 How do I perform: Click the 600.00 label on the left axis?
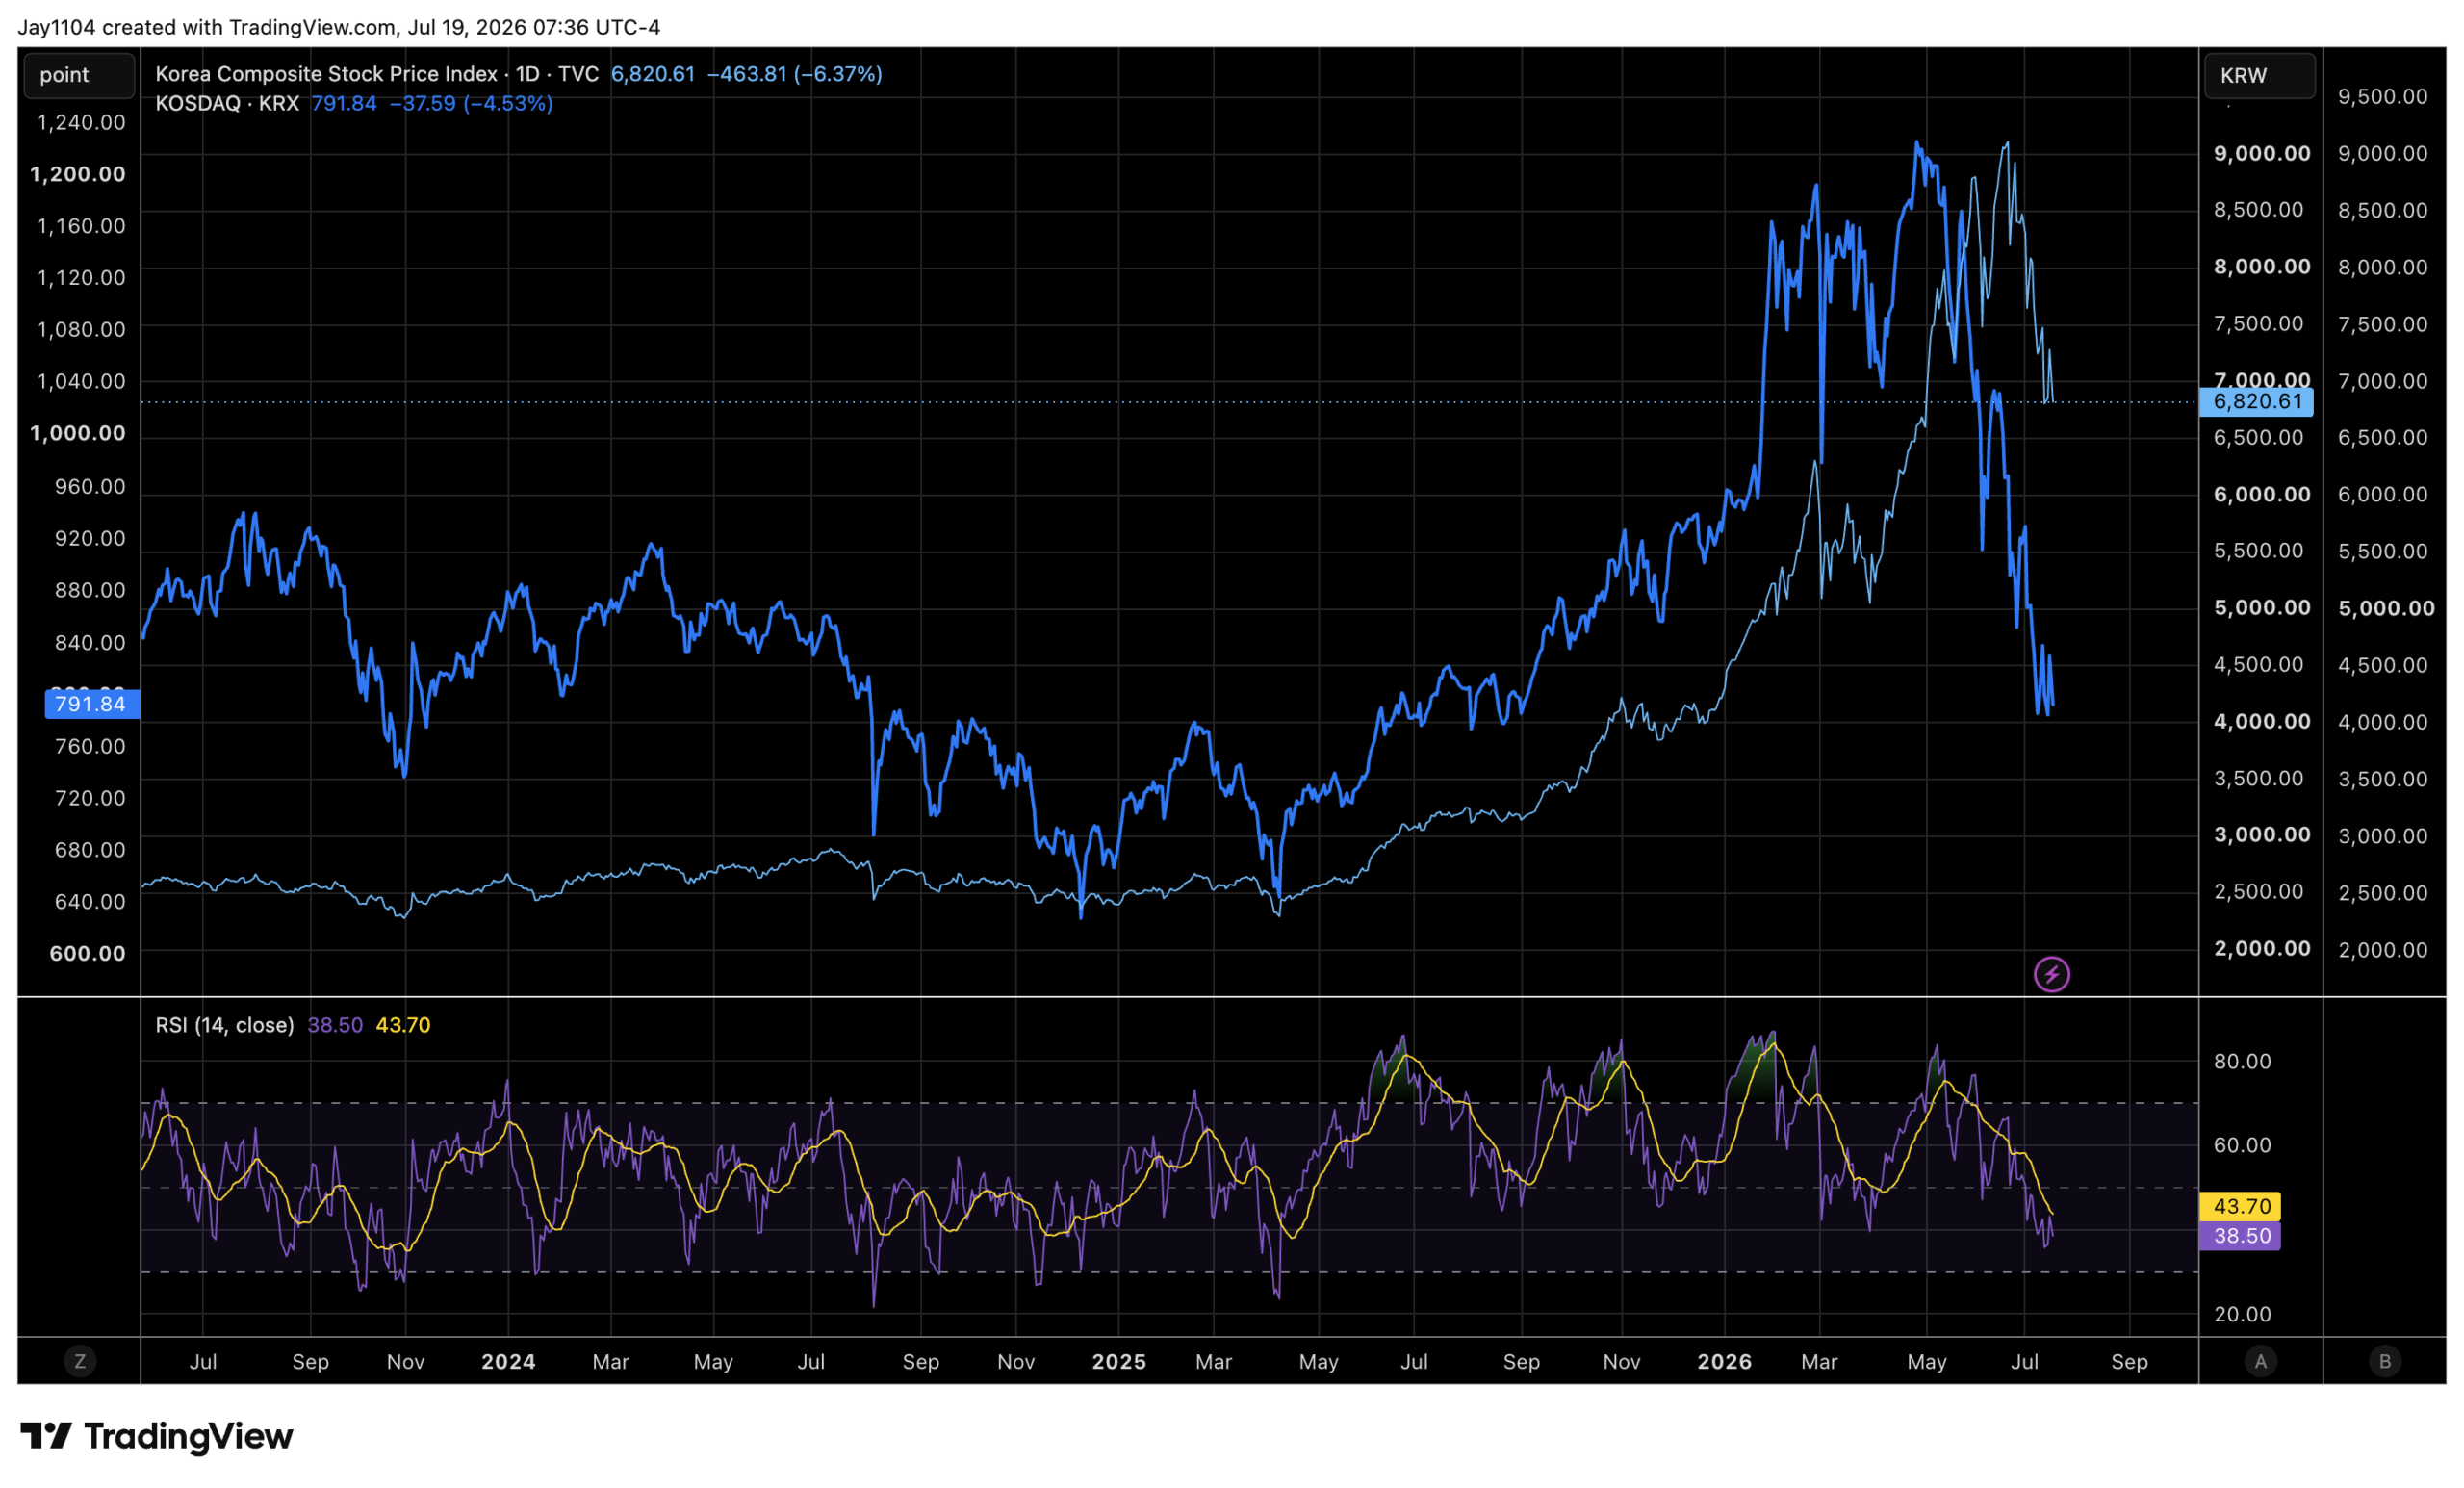(x=88, y=953)
